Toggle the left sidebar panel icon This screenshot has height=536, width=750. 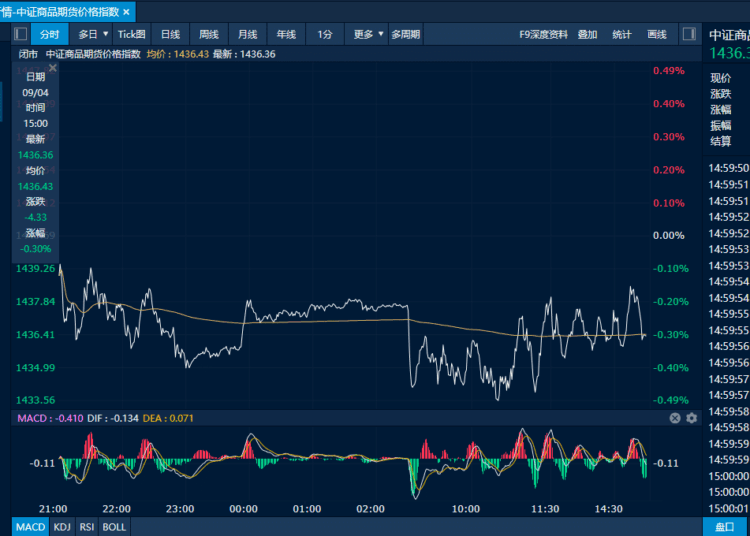(x=21, y=34)
